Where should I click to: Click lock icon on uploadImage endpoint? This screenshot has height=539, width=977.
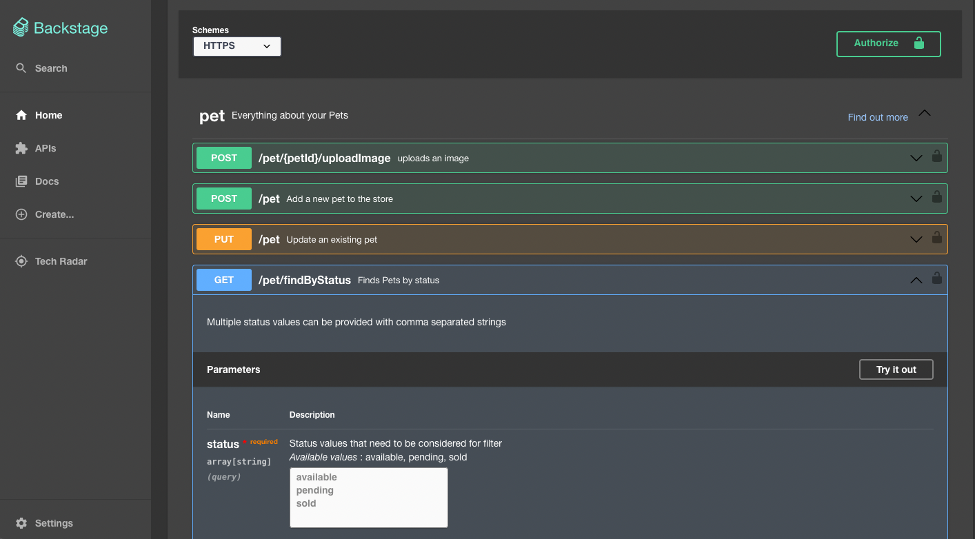[936, 157]
